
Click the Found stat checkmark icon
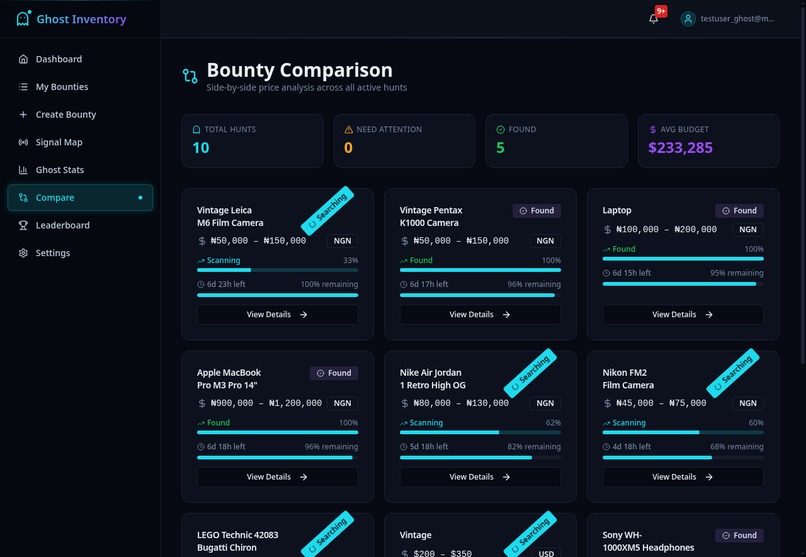pyautogui.click(x=500, y=129)
